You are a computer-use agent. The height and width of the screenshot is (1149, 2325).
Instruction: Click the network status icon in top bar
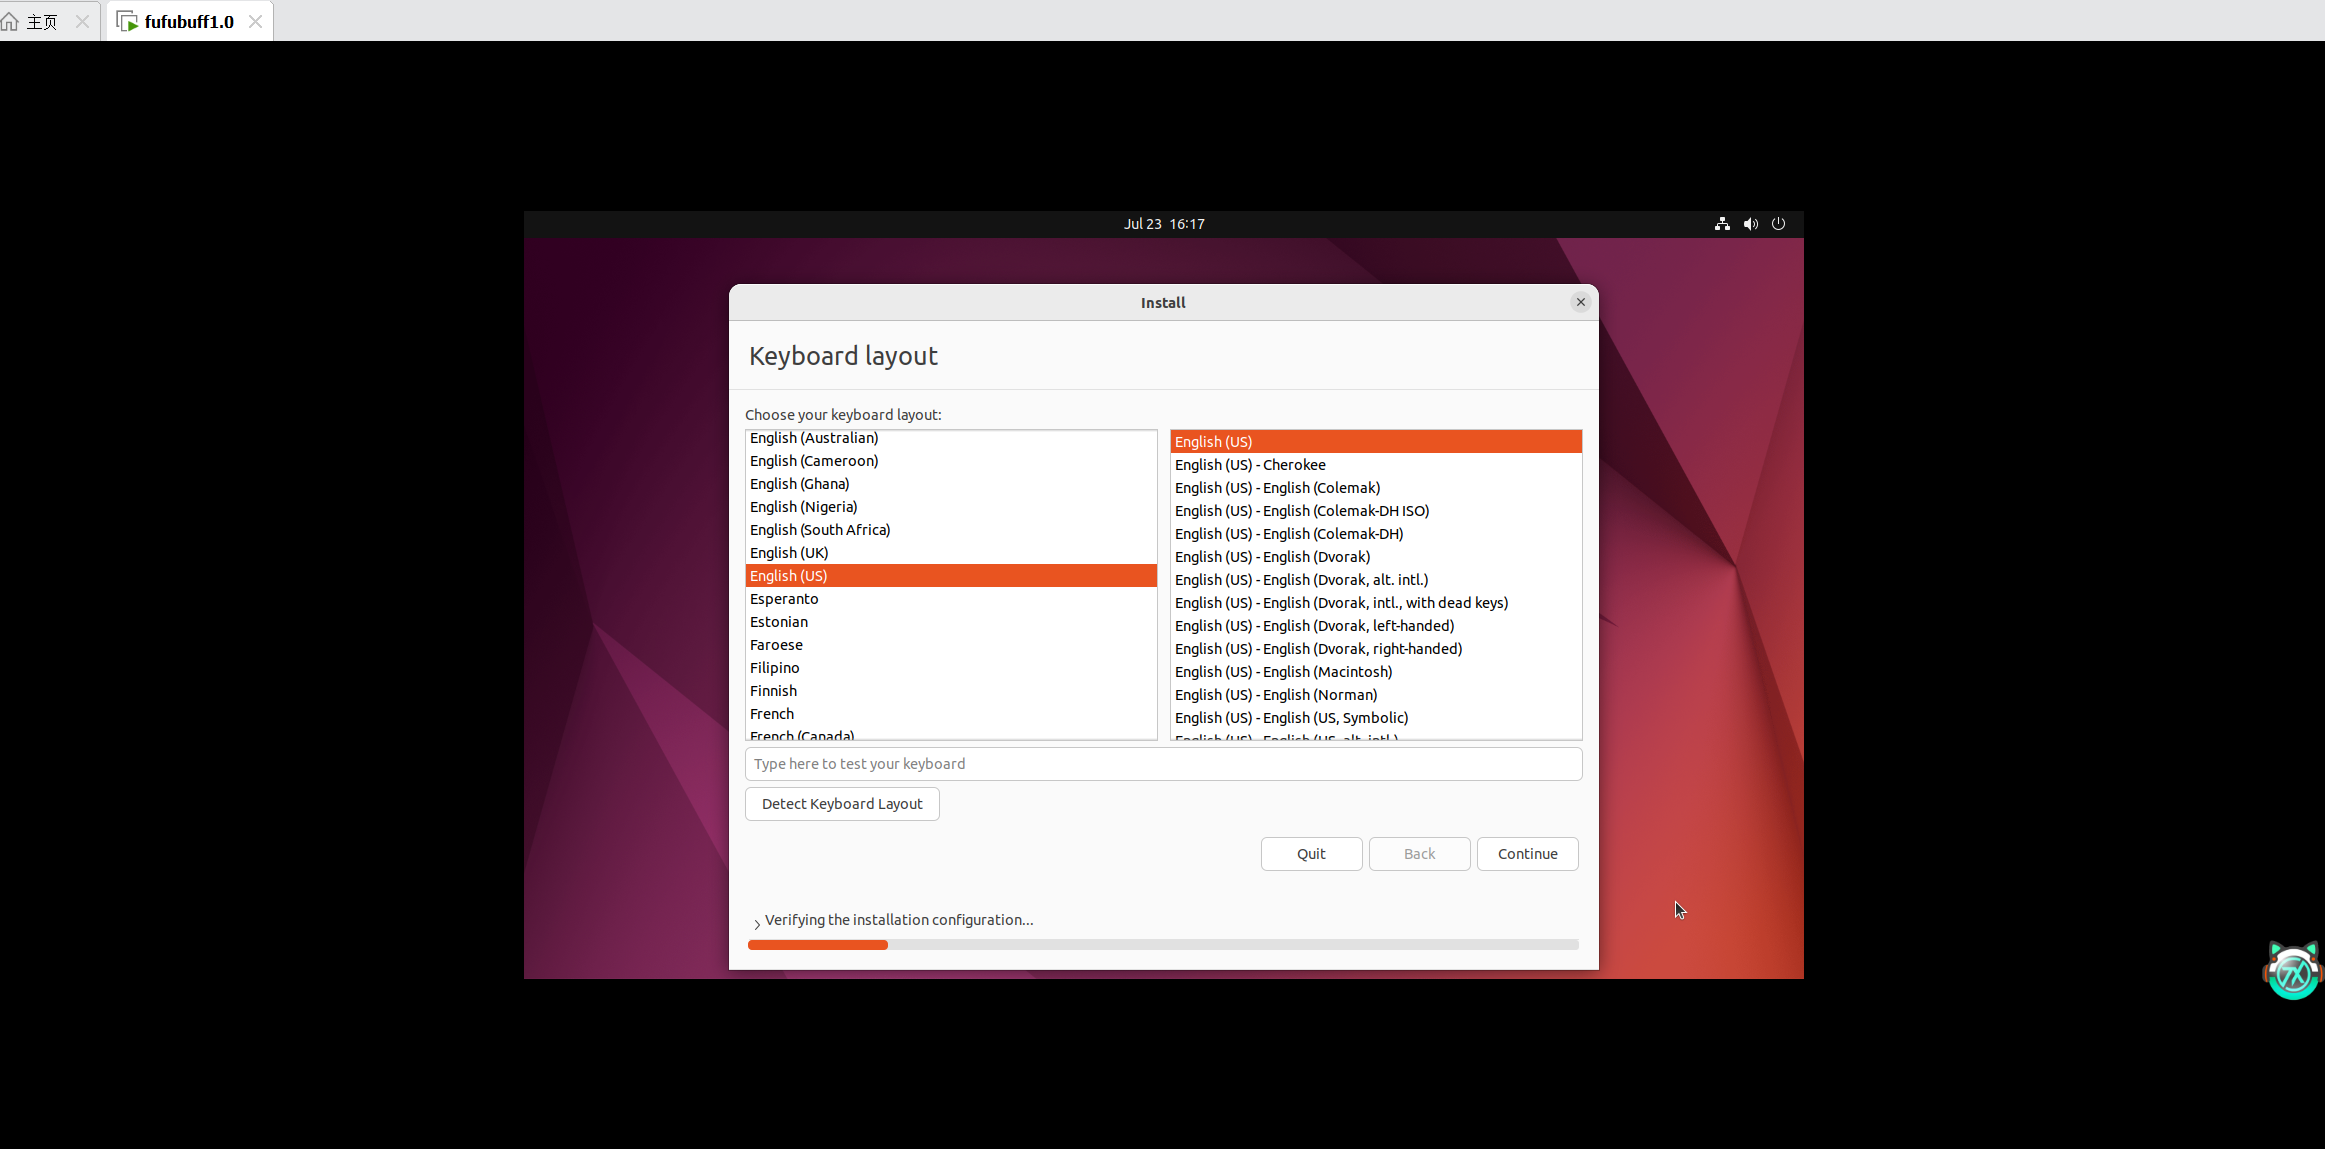click(x=1722, y=224)
